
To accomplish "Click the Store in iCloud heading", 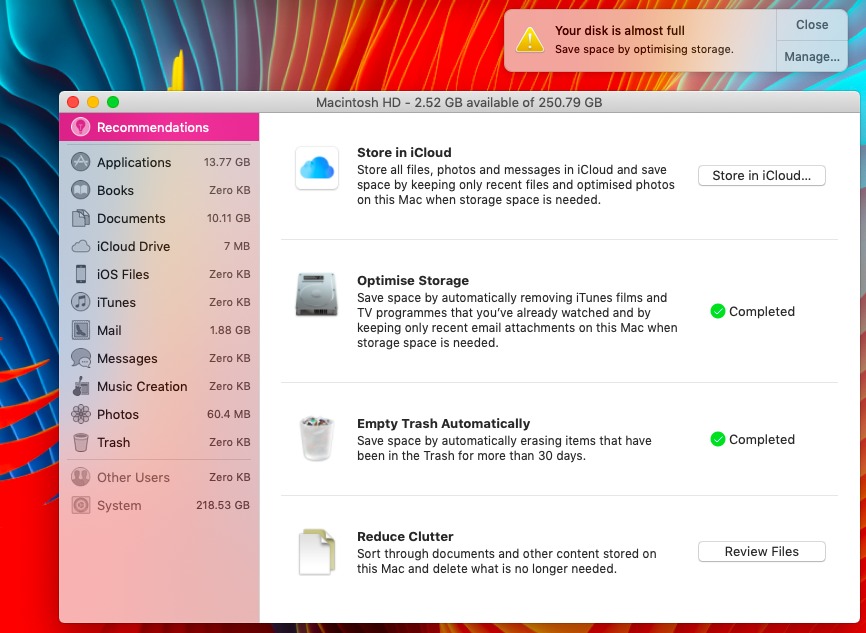I will point(404,152).
